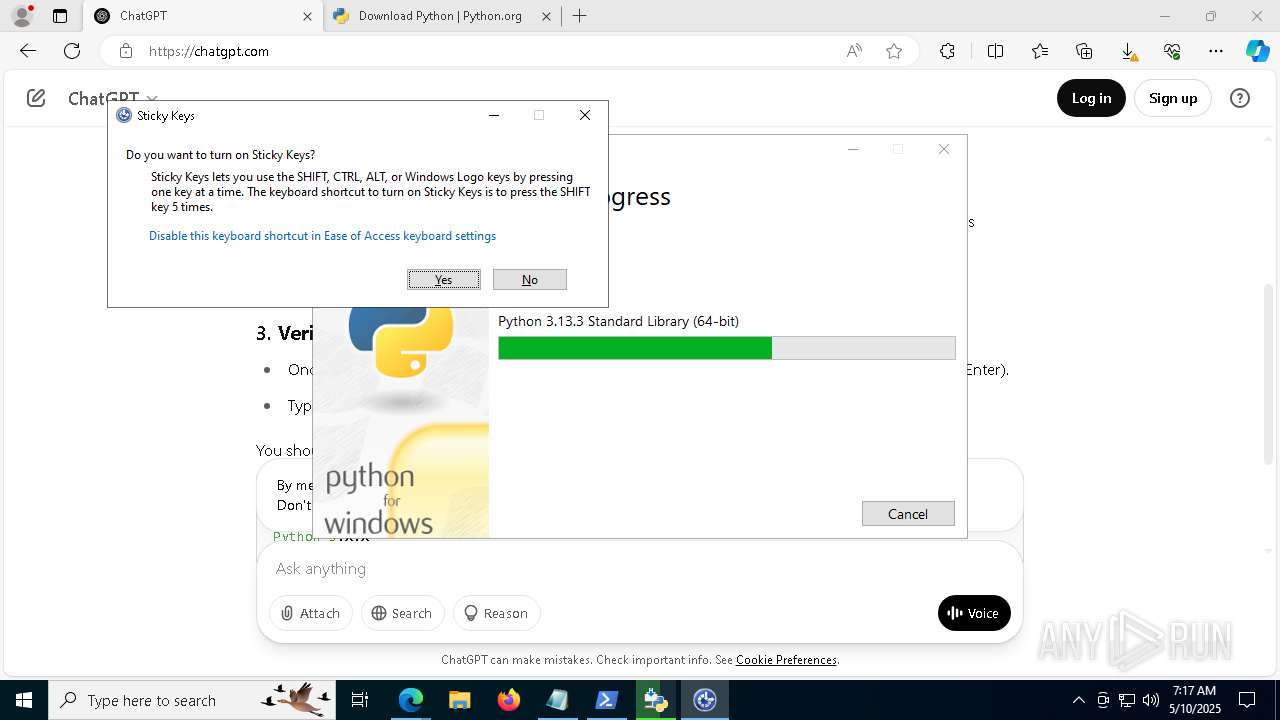Viewport: 1280px width, 720px height.
Task: Open the tab actions menu icon
Action: point(60,16)
